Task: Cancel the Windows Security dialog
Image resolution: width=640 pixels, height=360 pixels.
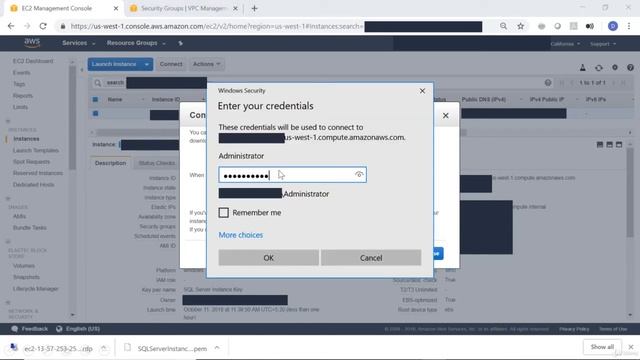Action: pos(371,258)
